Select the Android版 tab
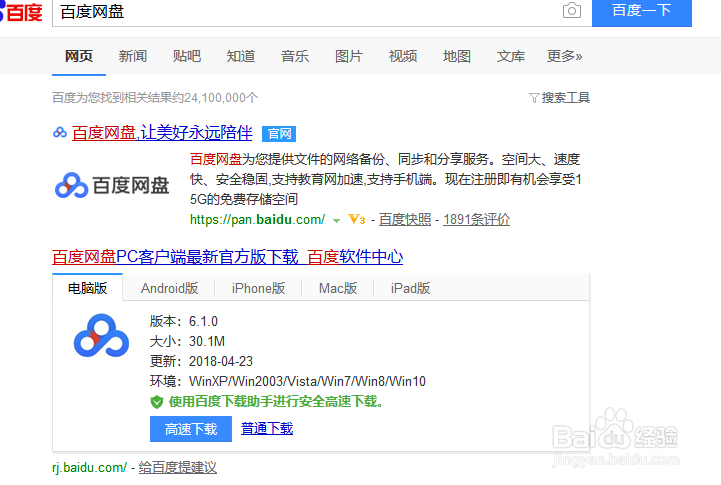721x485 pixels. [169, 288]
